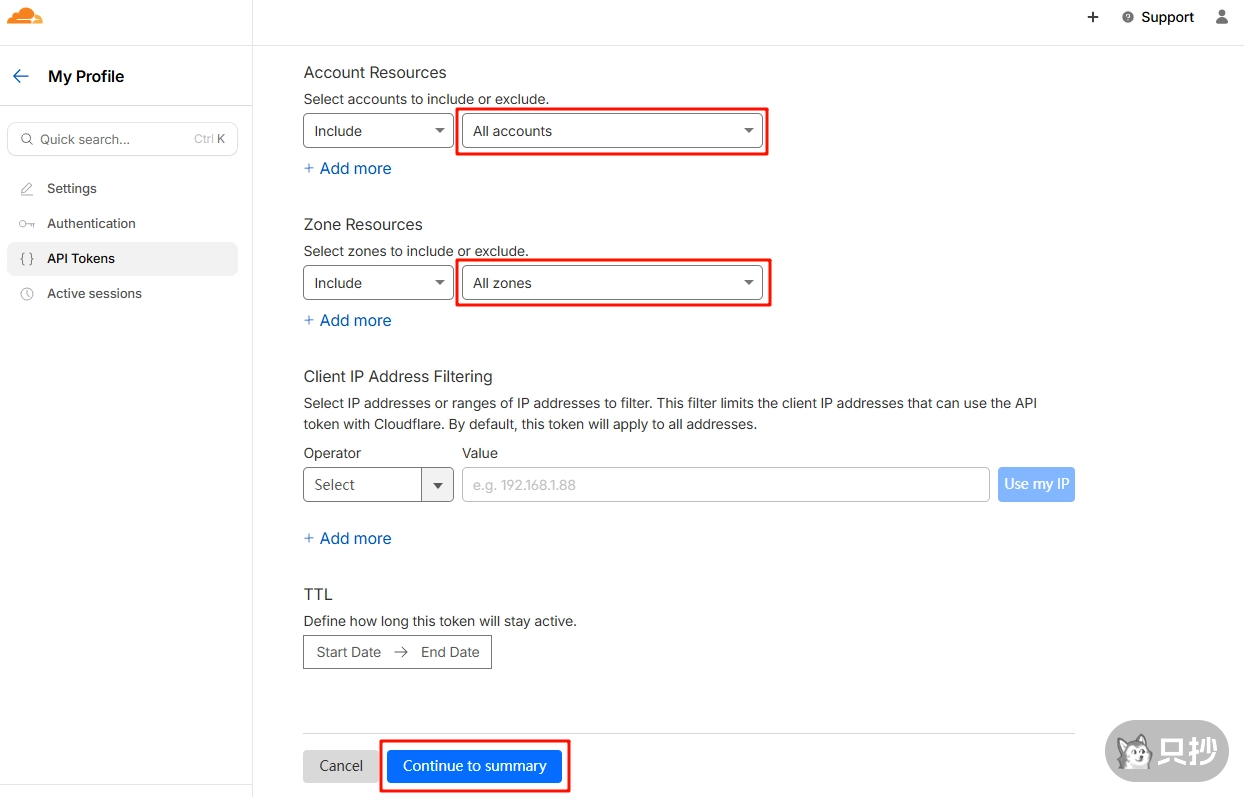Viewport: 1244px width, 797px height.
Task: Open the TTL Start Date picker
Action: point(349,652)
